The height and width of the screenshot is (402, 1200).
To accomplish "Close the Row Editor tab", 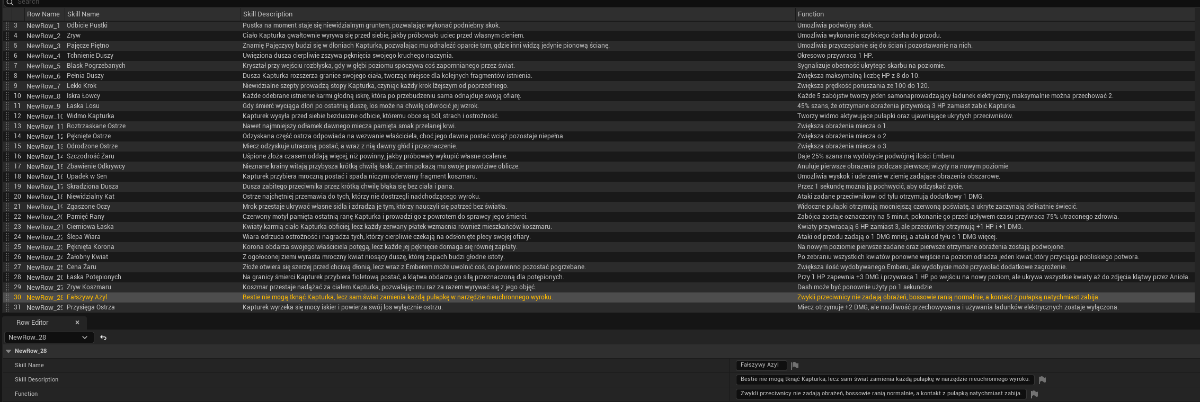I will pyautogui.click(x=77, y=323).
